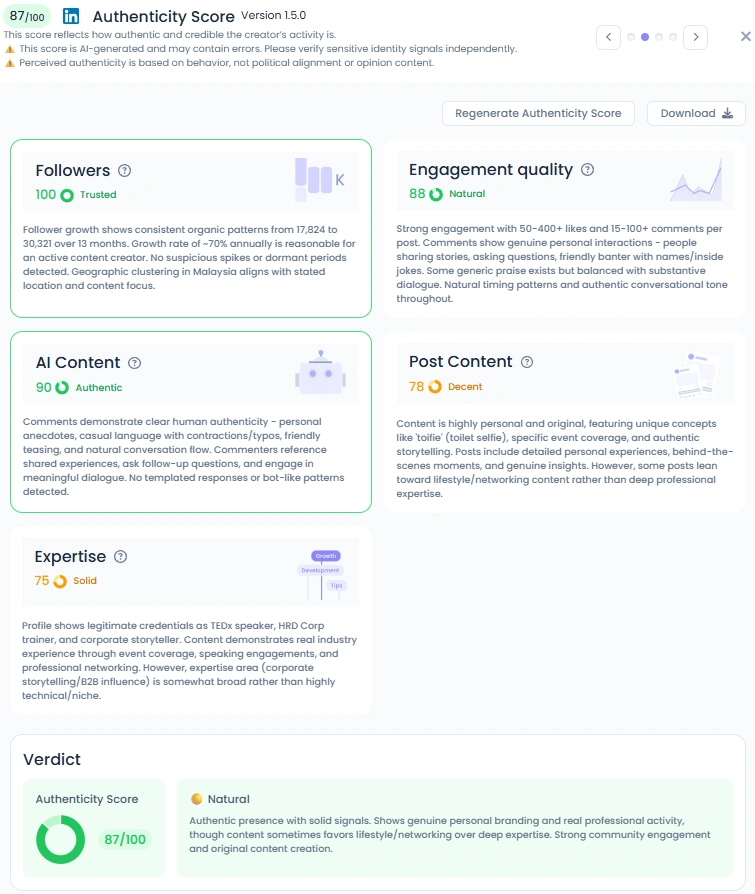Click the AI Content help icon
Image resolution: width=755 pixels, height=894 pixels.
tap(135, 363)
